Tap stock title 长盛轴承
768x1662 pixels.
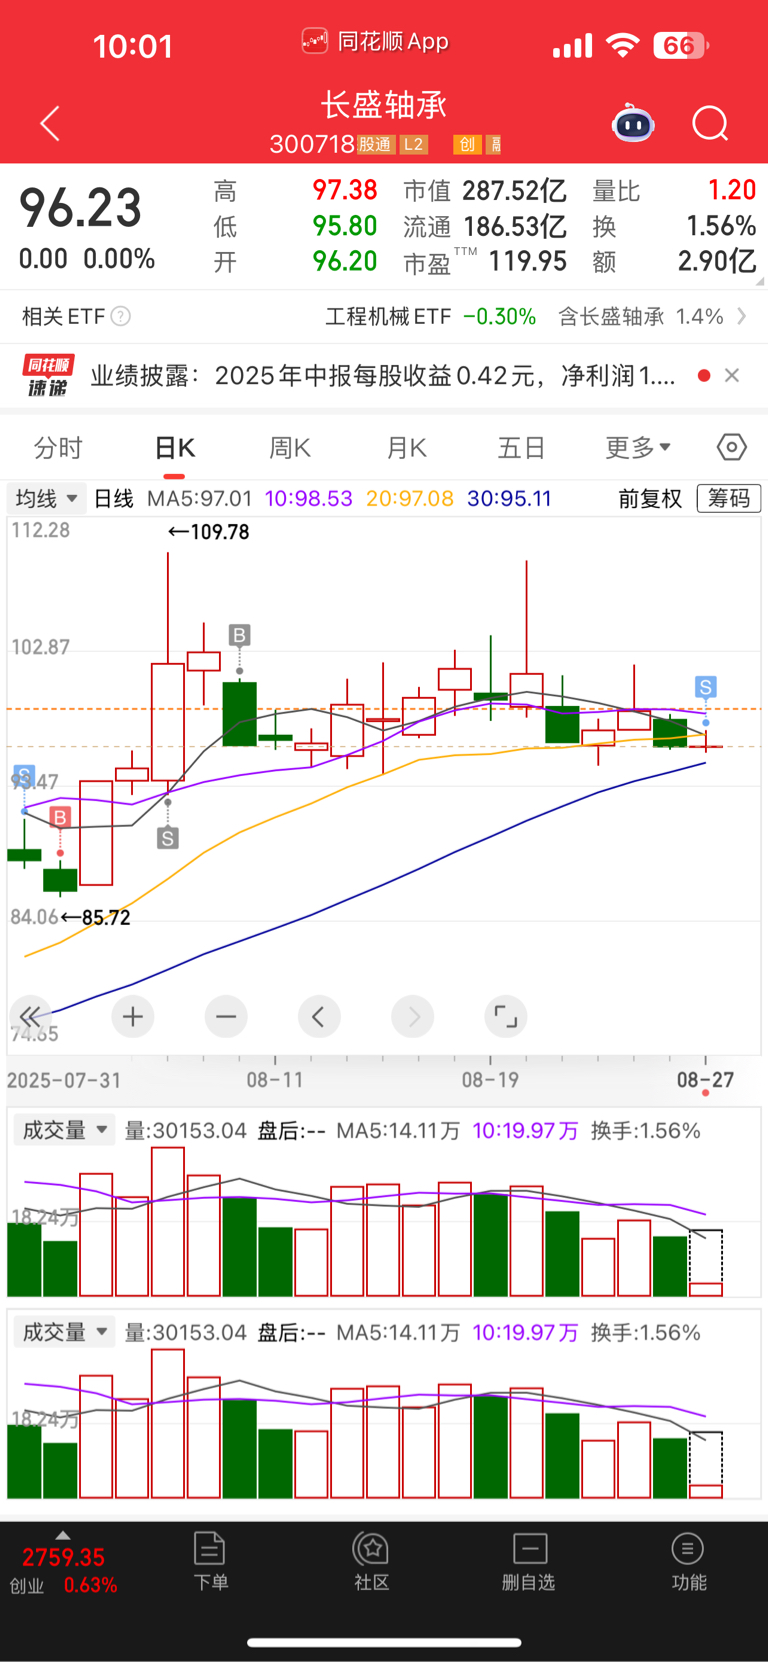[384, 105]
